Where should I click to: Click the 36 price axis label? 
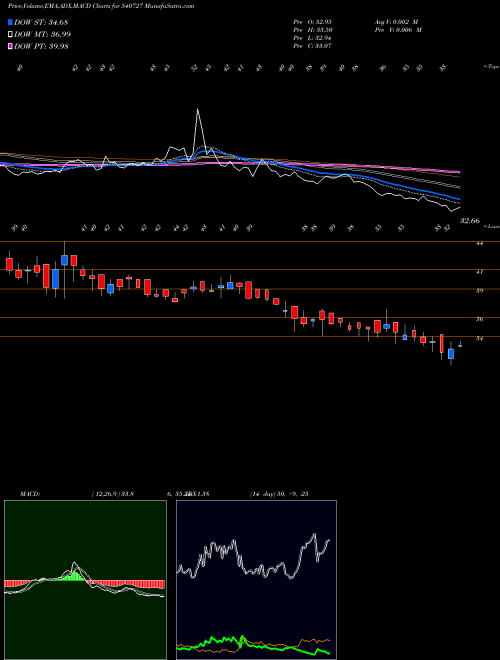coord(479,319)
